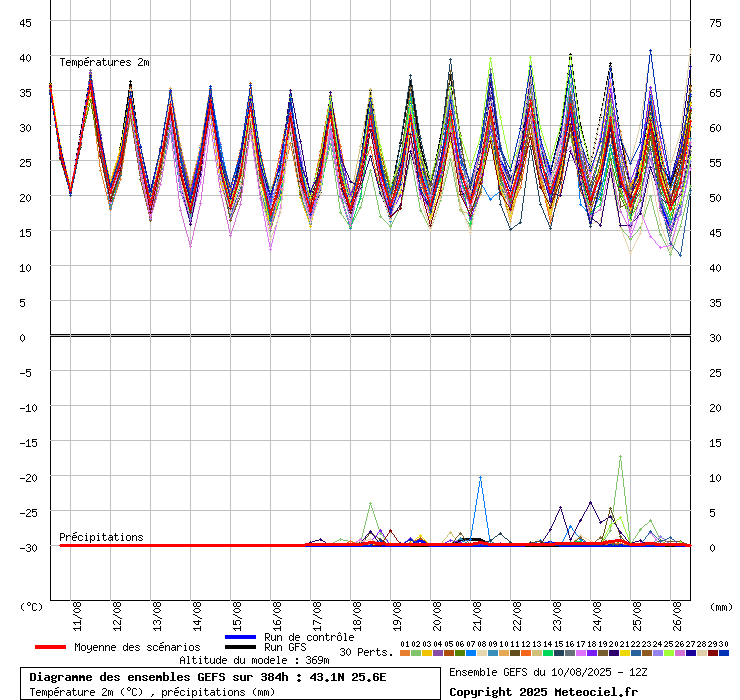Viewport: 740px width, 700px height.
Task: Click the violet swatch labeled 18
Action: pyautogui.click(x=592, y=653)
